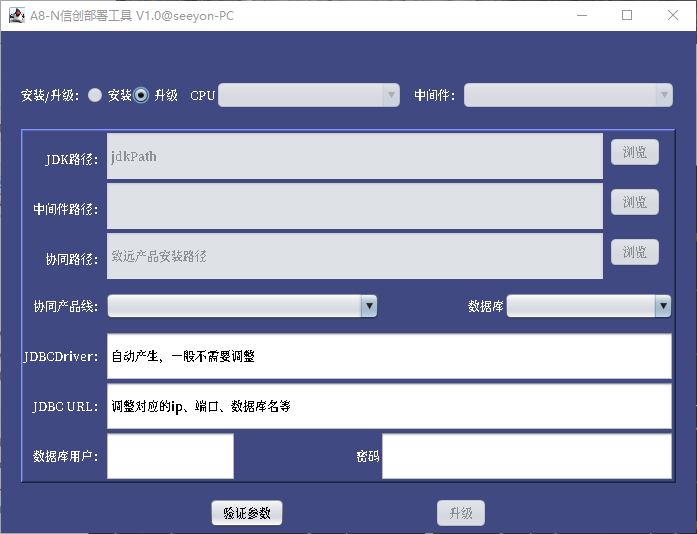The height and width of the screenshot is (534, 697).
Task: Click the JDBCDriver: label
Action: 60,357
